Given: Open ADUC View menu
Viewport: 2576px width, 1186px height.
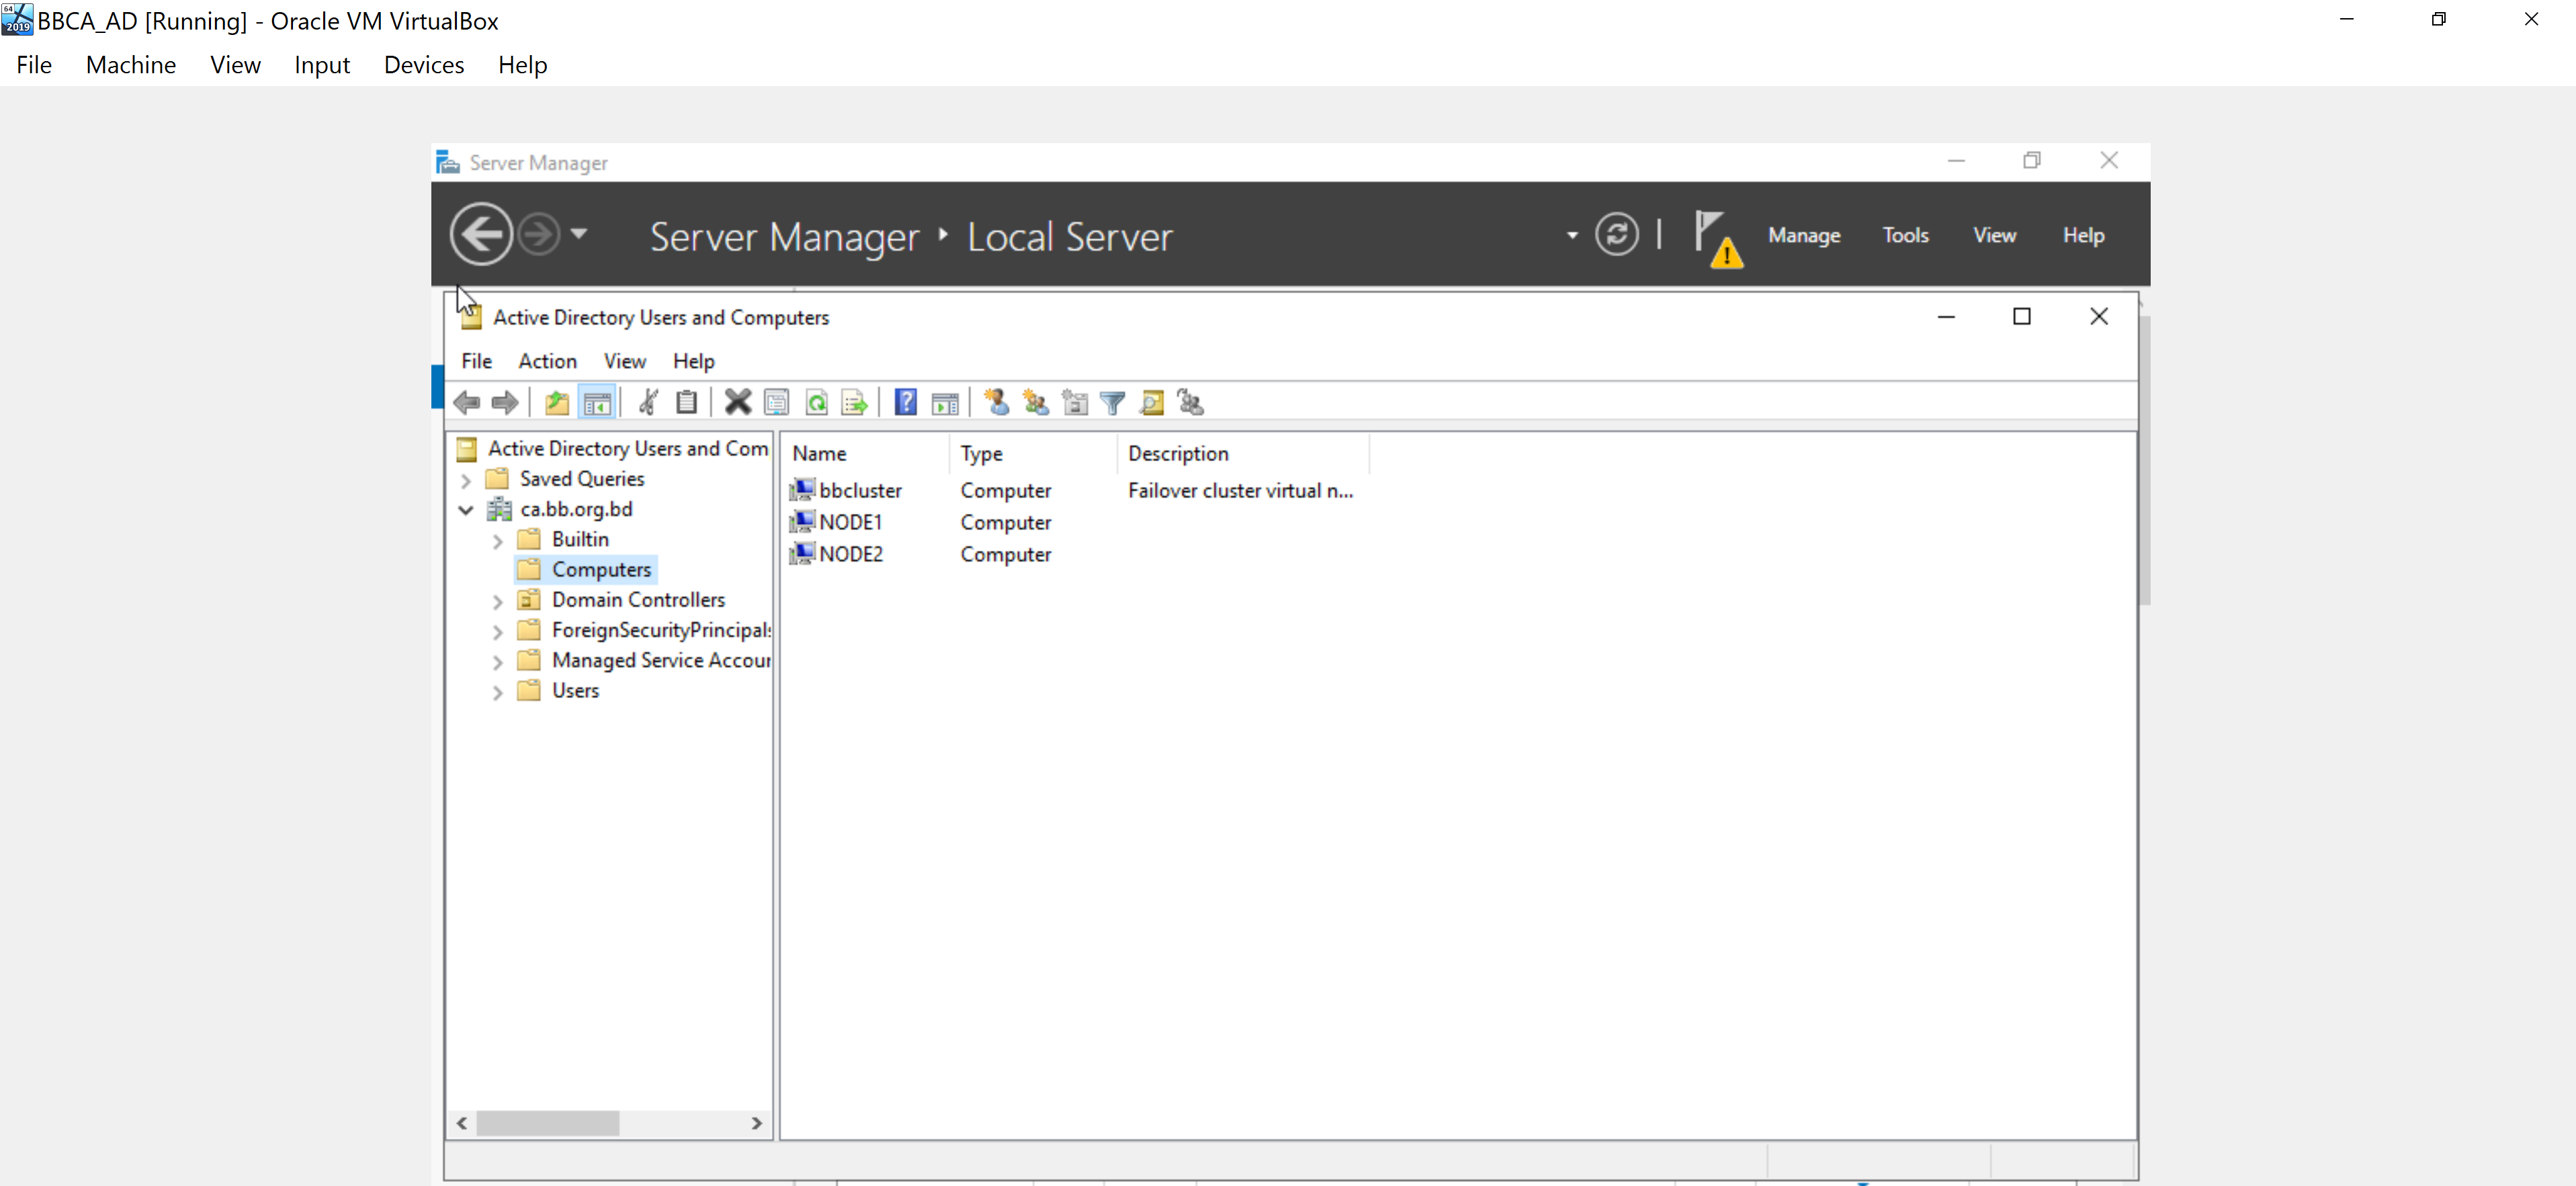Looking at the screenshot, I should click(x=625, y=361).
